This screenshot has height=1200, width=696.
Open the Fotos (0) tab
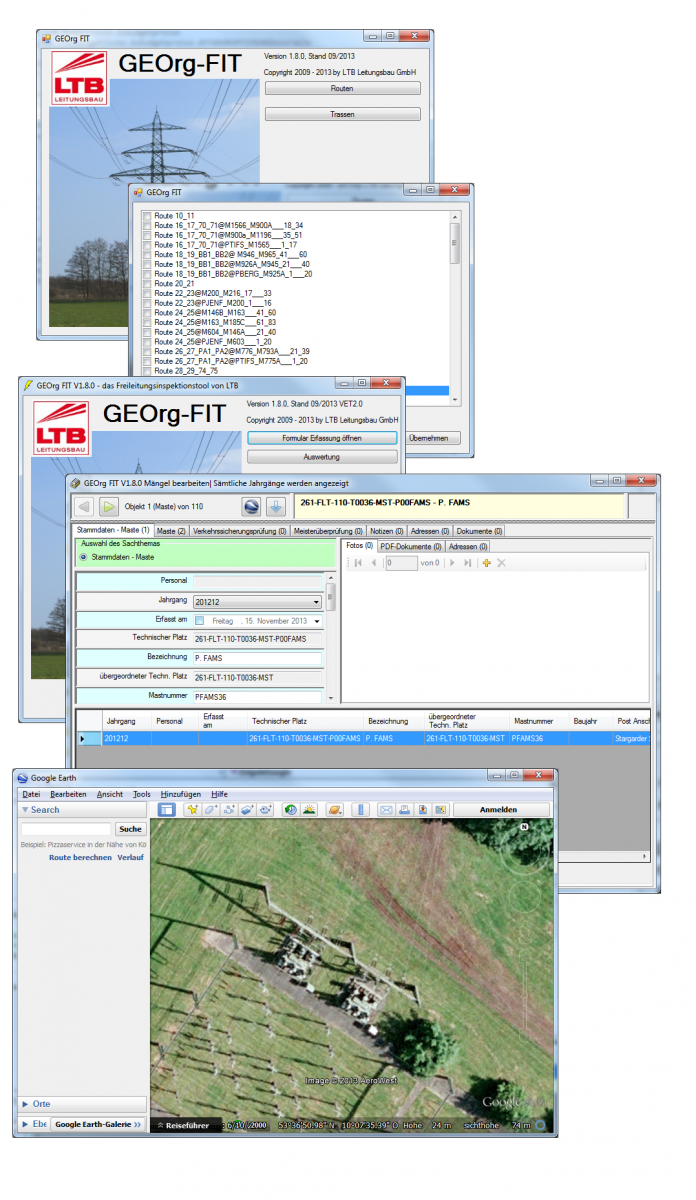click(x=360, y=547)
